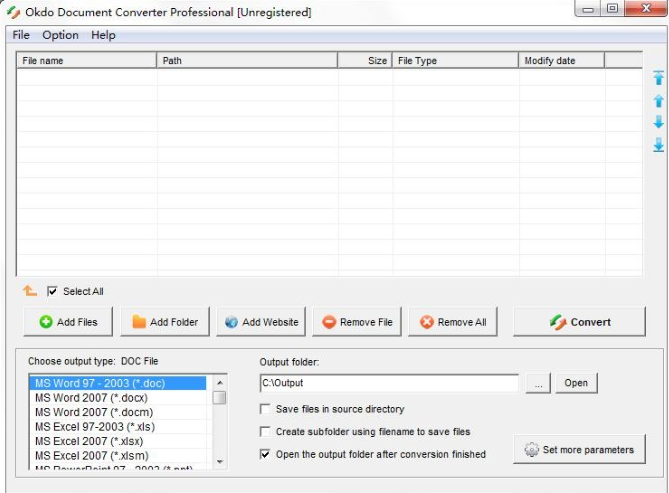Click the Okdo app icon in title bar
Image resolution: width=669 pixels, height=493 pixels.
13,12
